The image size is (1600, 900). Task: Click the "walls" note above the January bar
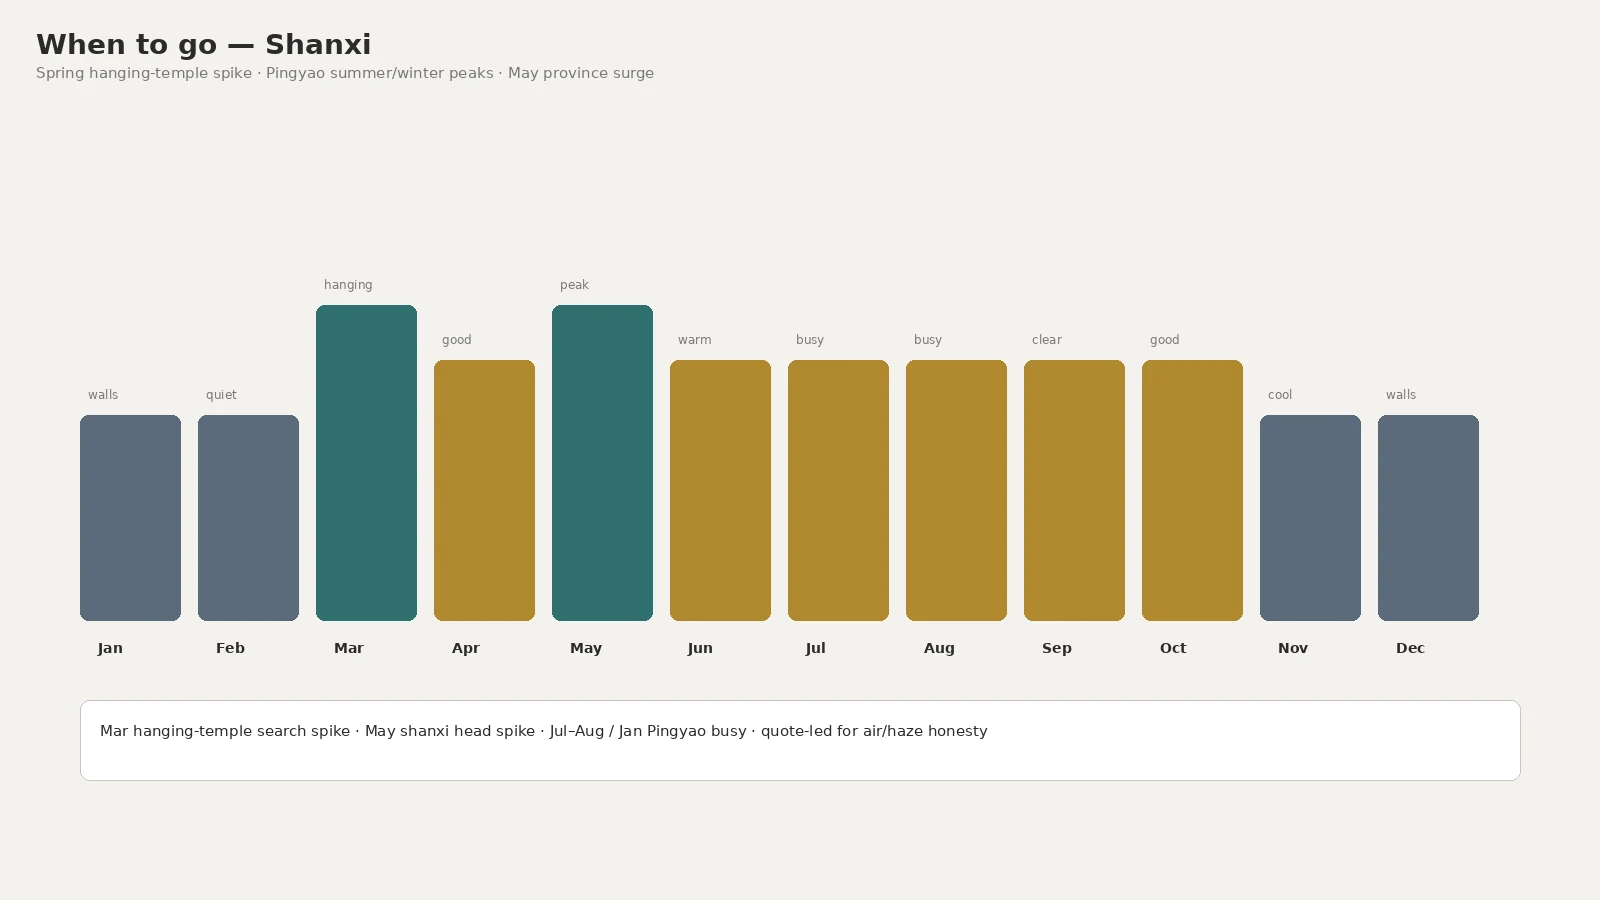pos(103,395)
